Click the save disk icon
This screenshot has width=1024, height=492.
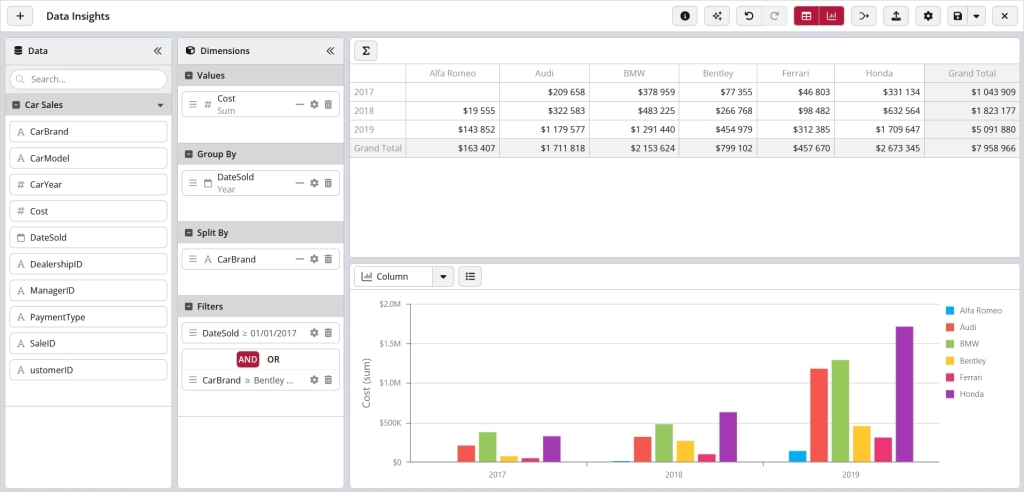click(957, 16)
